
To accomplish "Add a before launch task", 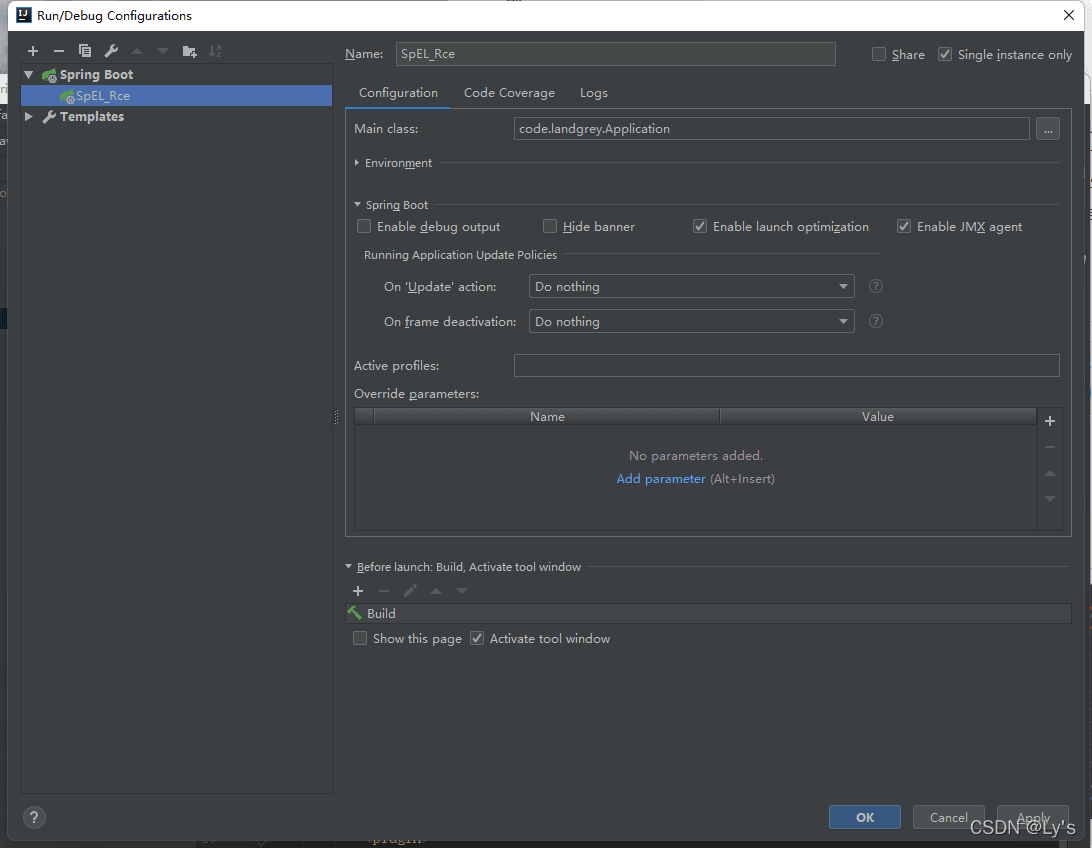I will pyautogui.click(x=358, y=591).
